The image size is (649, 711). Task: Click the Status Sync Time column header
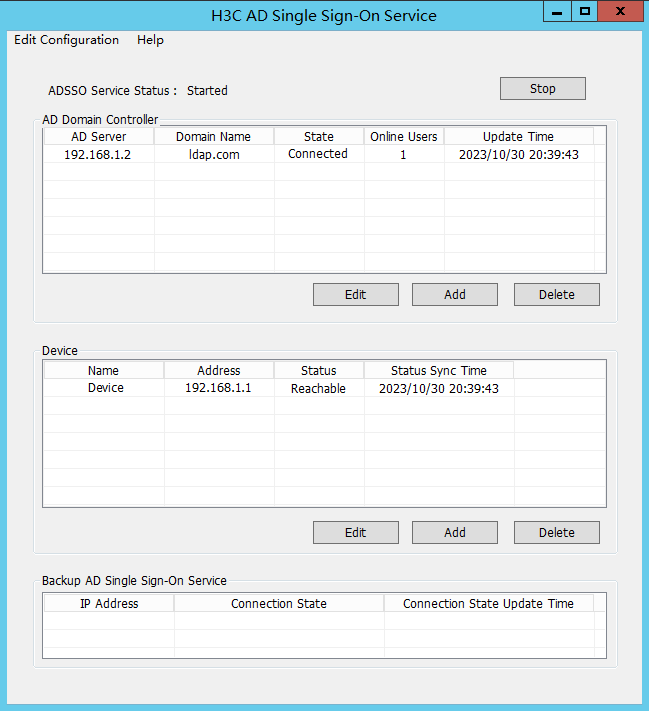[439, 370]
